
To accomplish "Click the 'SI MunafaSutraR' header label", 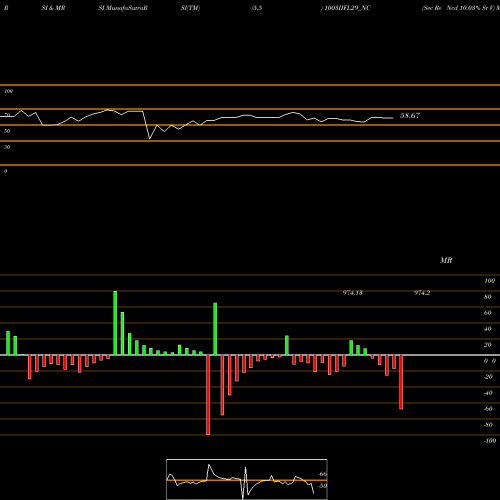I will (123, 8).
